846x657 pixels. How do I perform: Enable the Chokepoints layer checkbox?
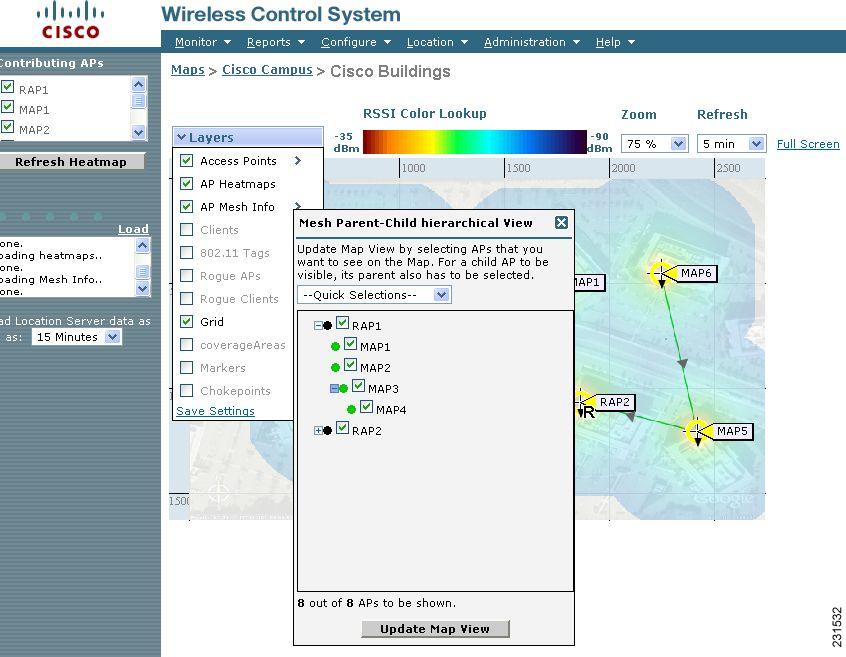click(x=187, y=390)
